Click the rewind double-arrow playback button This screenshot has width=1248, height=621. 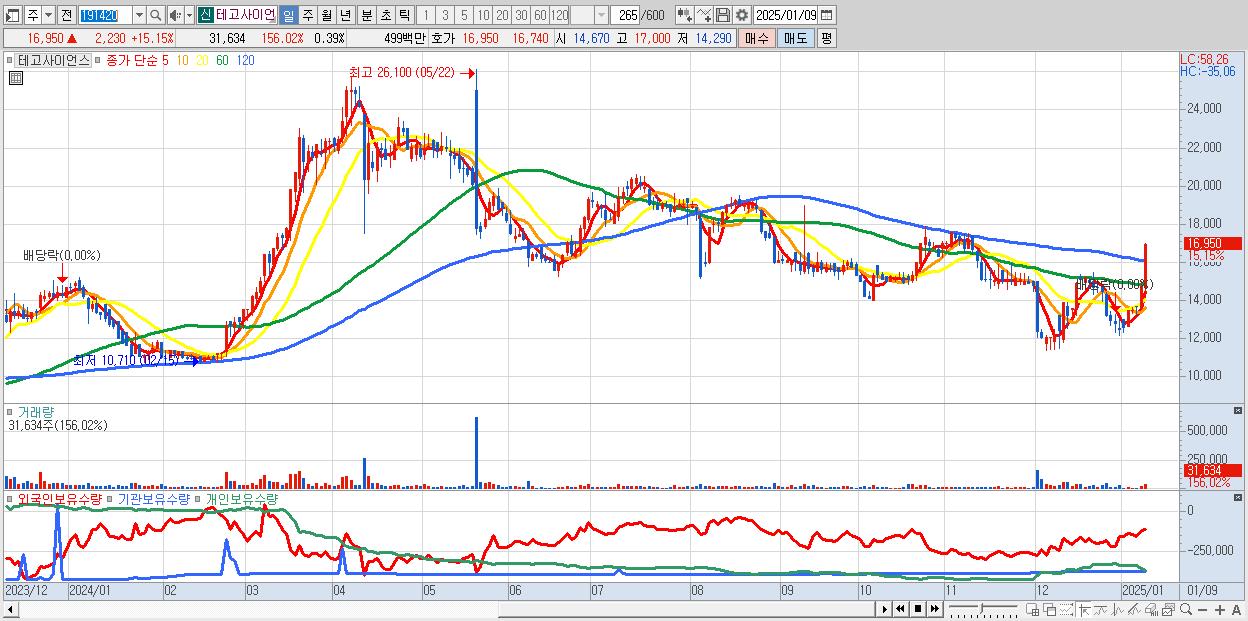tap(900, 609)
